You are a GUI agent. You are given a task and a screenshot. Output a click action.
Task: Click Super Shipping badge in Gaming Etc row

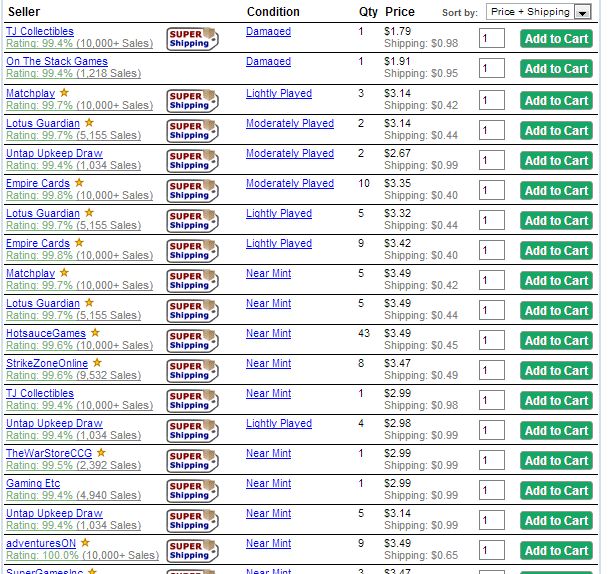(192, 490)
